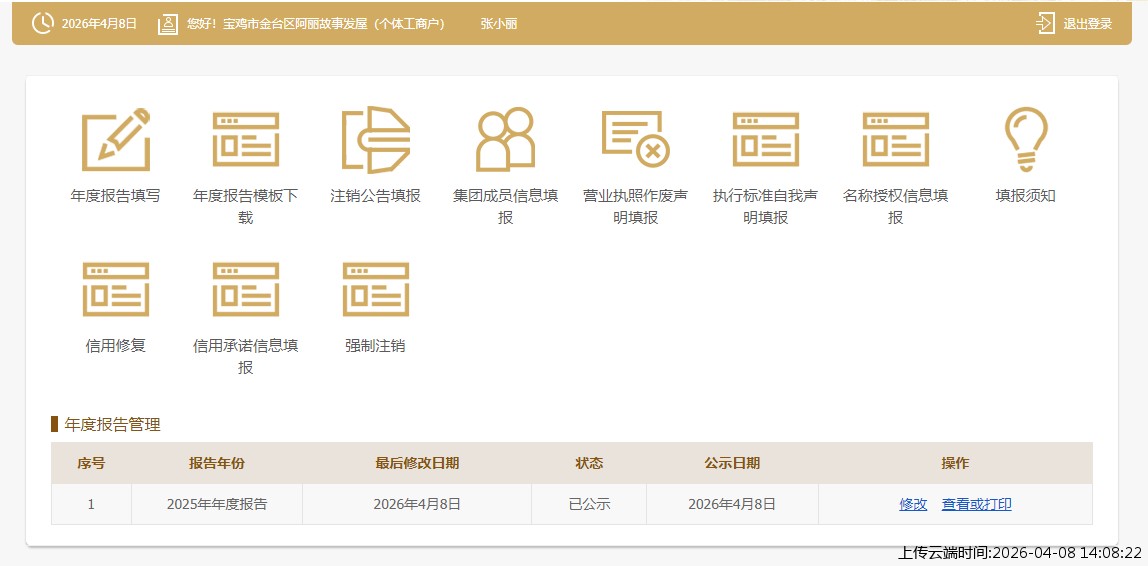This screenshot has height=566, width=1148.
Task: Click the header date 2026年4月8日
Action: [x=99, y=23]
